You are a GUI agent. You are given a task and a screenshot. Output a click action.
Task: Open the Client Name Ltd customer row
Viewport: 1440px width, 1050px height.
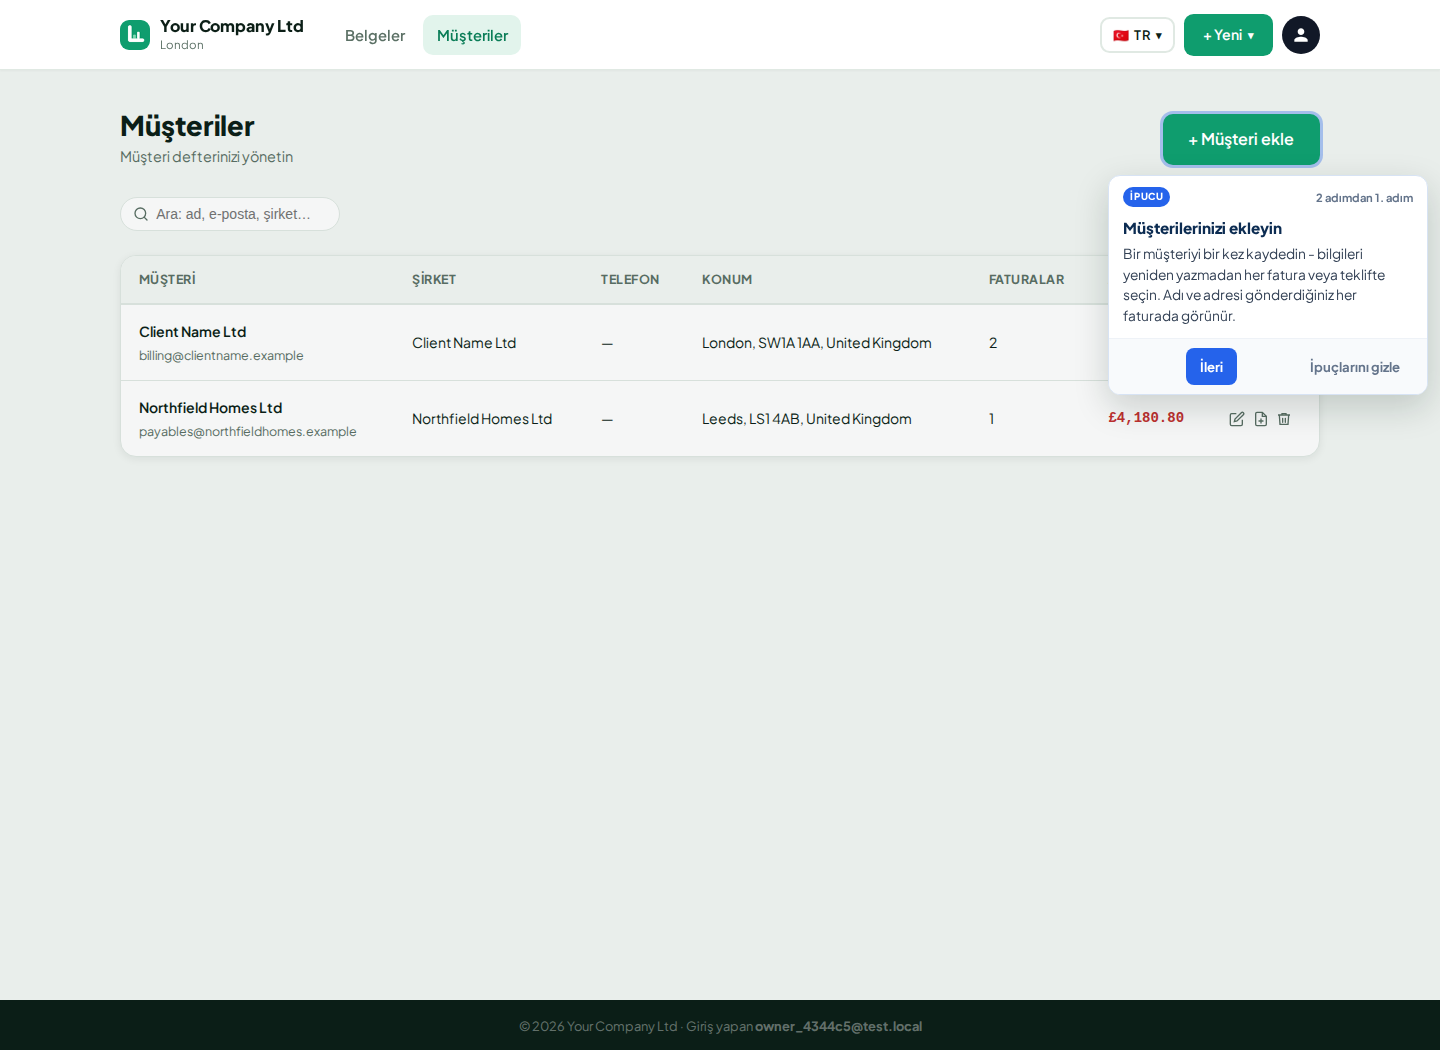(x=720, y=343)
